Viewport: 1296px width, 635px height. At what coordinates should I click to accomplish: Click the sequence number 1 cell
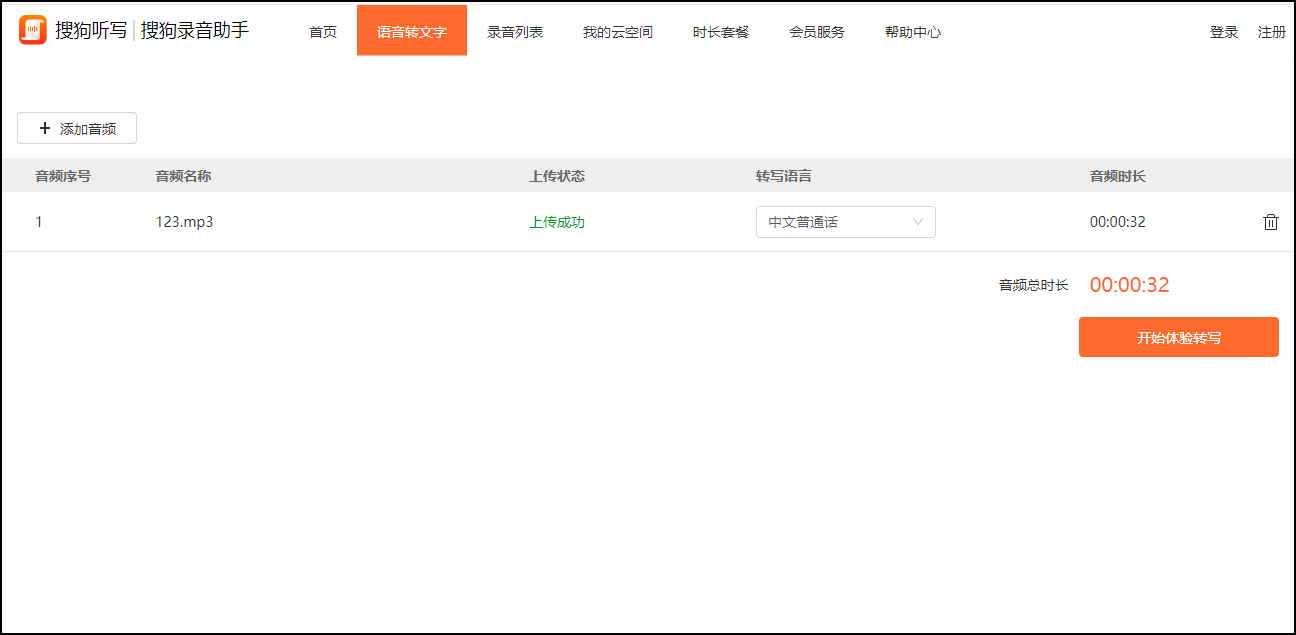coord(39,222)
